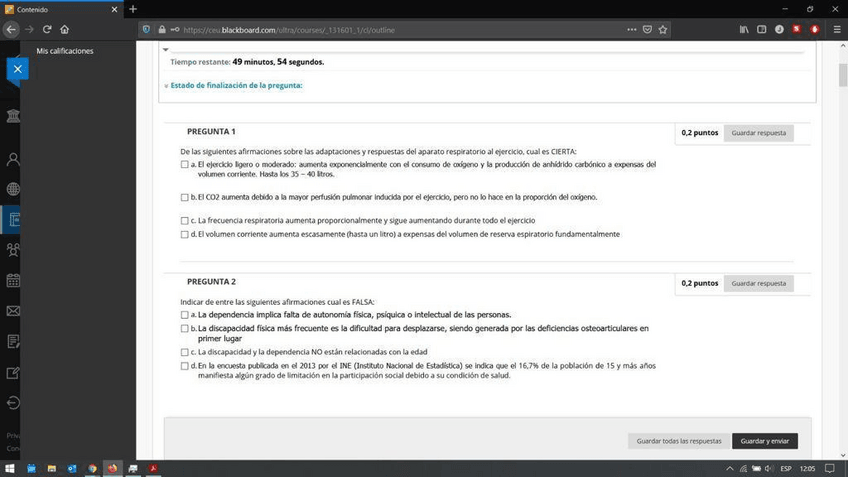Image resolution: width=848 pixels, height=477 pixels.
Task: Bookmark this page with star icon
Action: 663,30
